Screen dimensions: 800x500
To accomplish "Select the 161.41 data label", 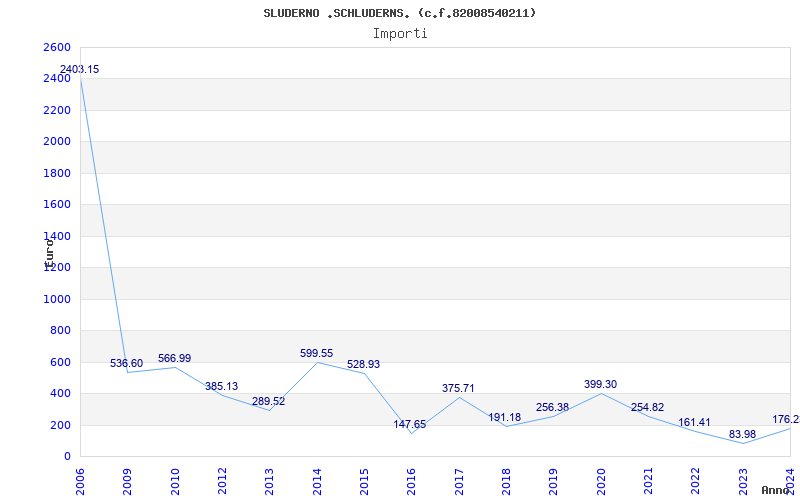I will (x=694, y=422).
